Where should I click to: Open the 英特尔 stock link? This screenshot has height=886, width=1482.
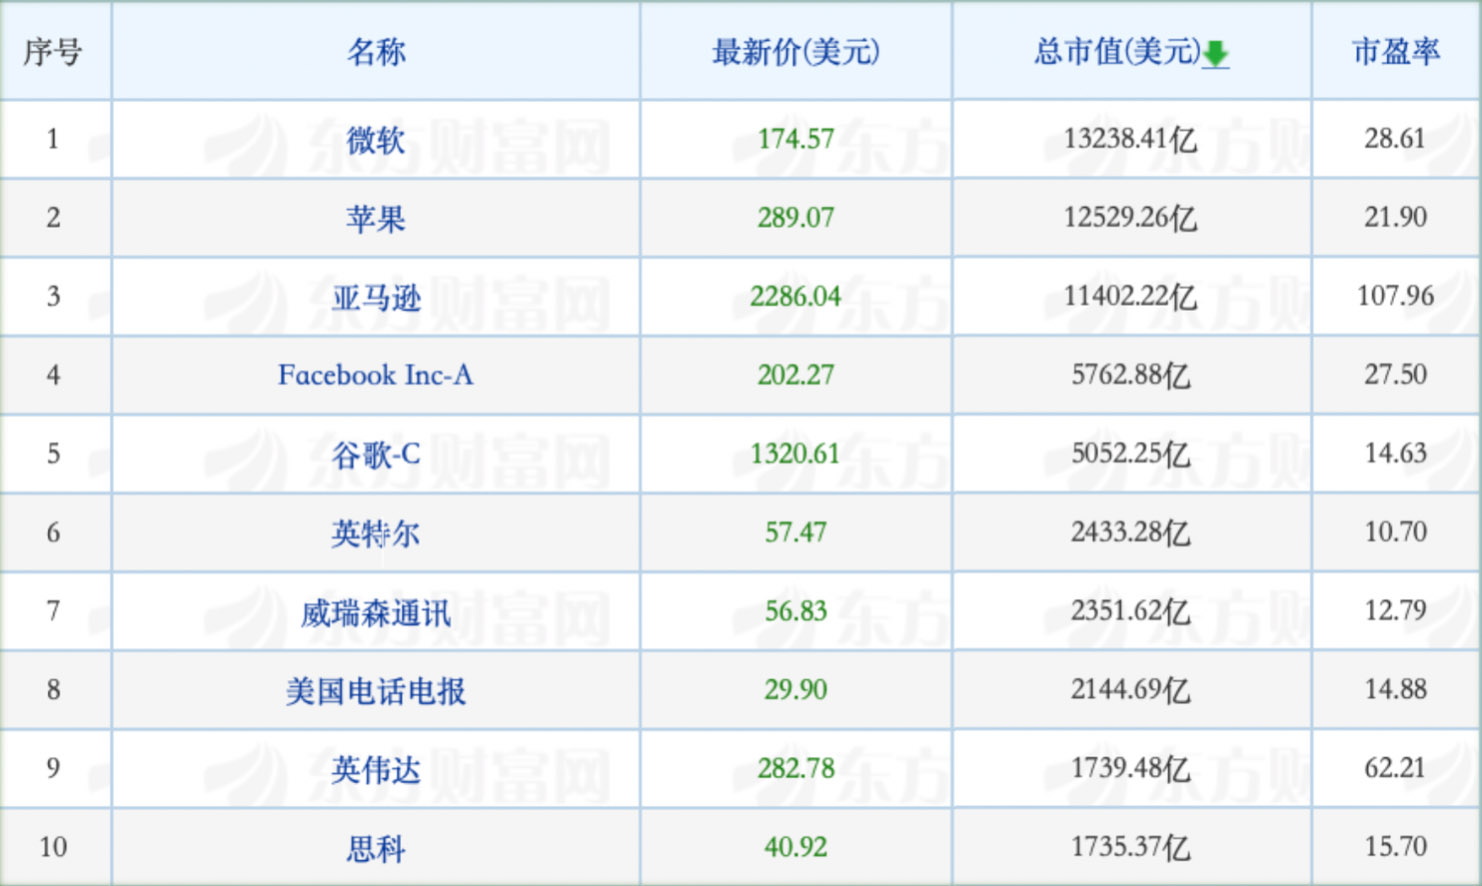pyautogui.click(x=376, y=533)
